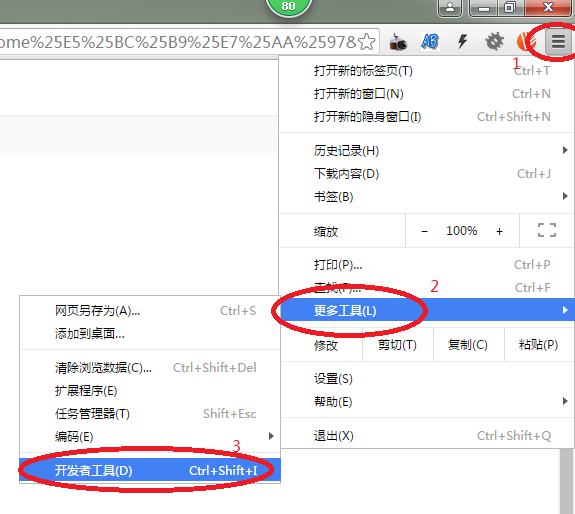Select Open new window (N)
Screen dimensions: 575x514
point(427,94)
